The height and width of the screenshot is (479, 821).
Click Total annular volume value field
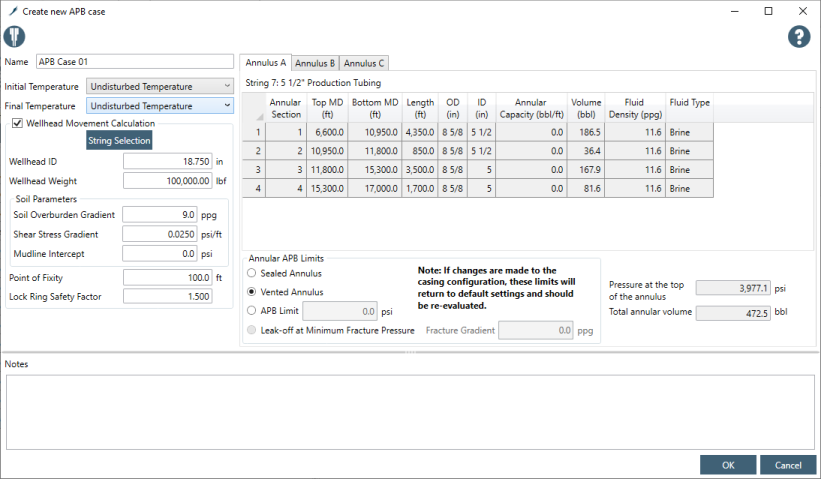[733, 313]
